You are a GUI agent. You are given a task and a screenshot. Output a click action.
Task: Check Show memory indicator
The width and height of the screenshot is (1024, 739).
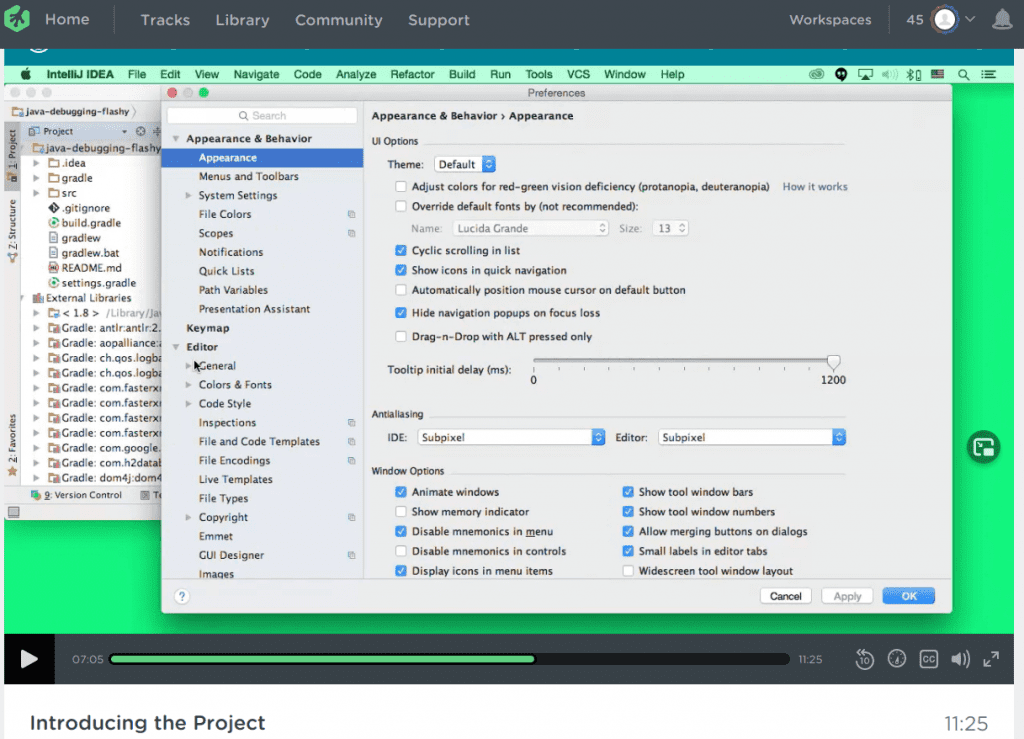point(401,512)
